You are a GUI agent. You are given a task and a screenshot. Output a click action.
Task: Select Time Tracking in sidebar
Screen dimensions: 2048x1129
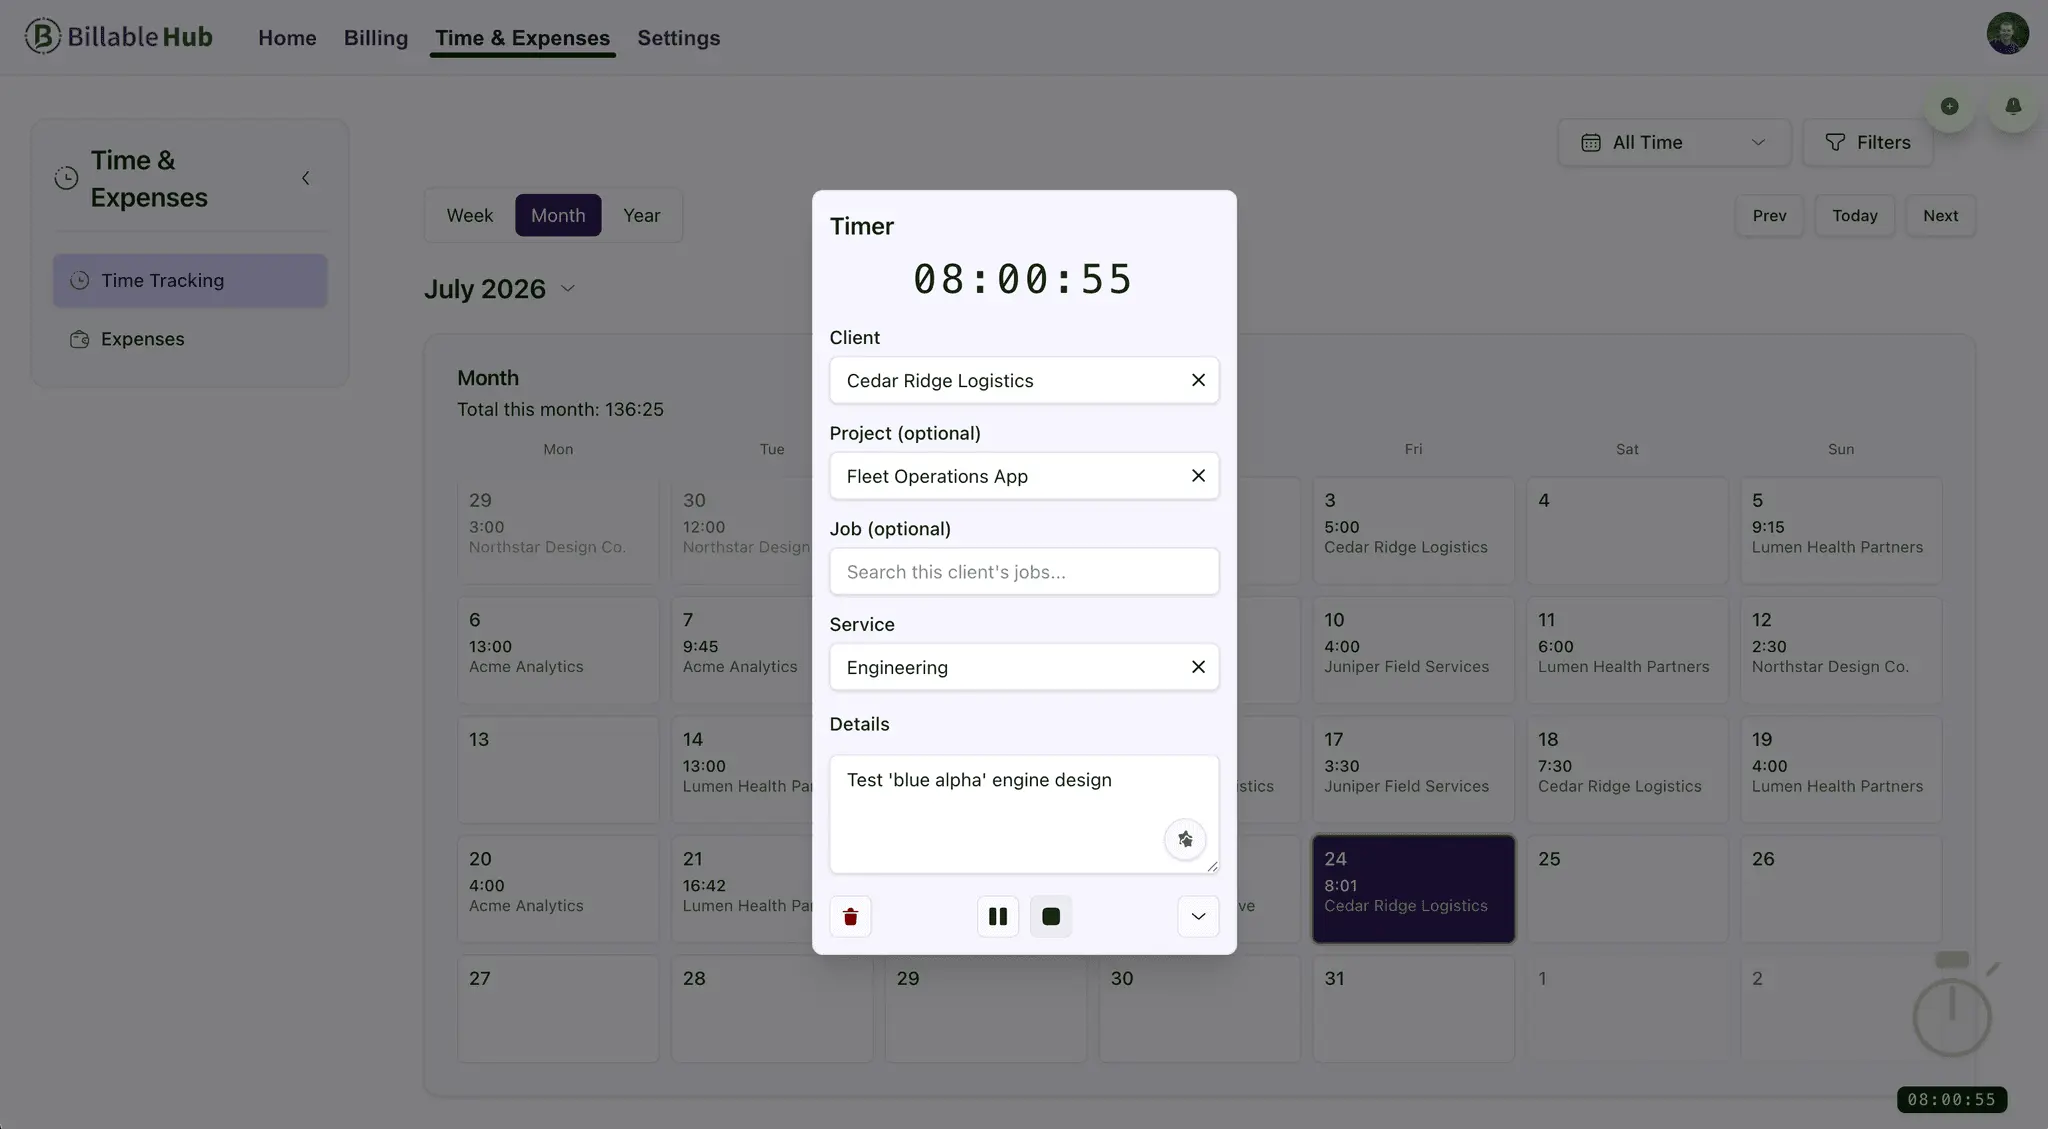coord(190,281)
